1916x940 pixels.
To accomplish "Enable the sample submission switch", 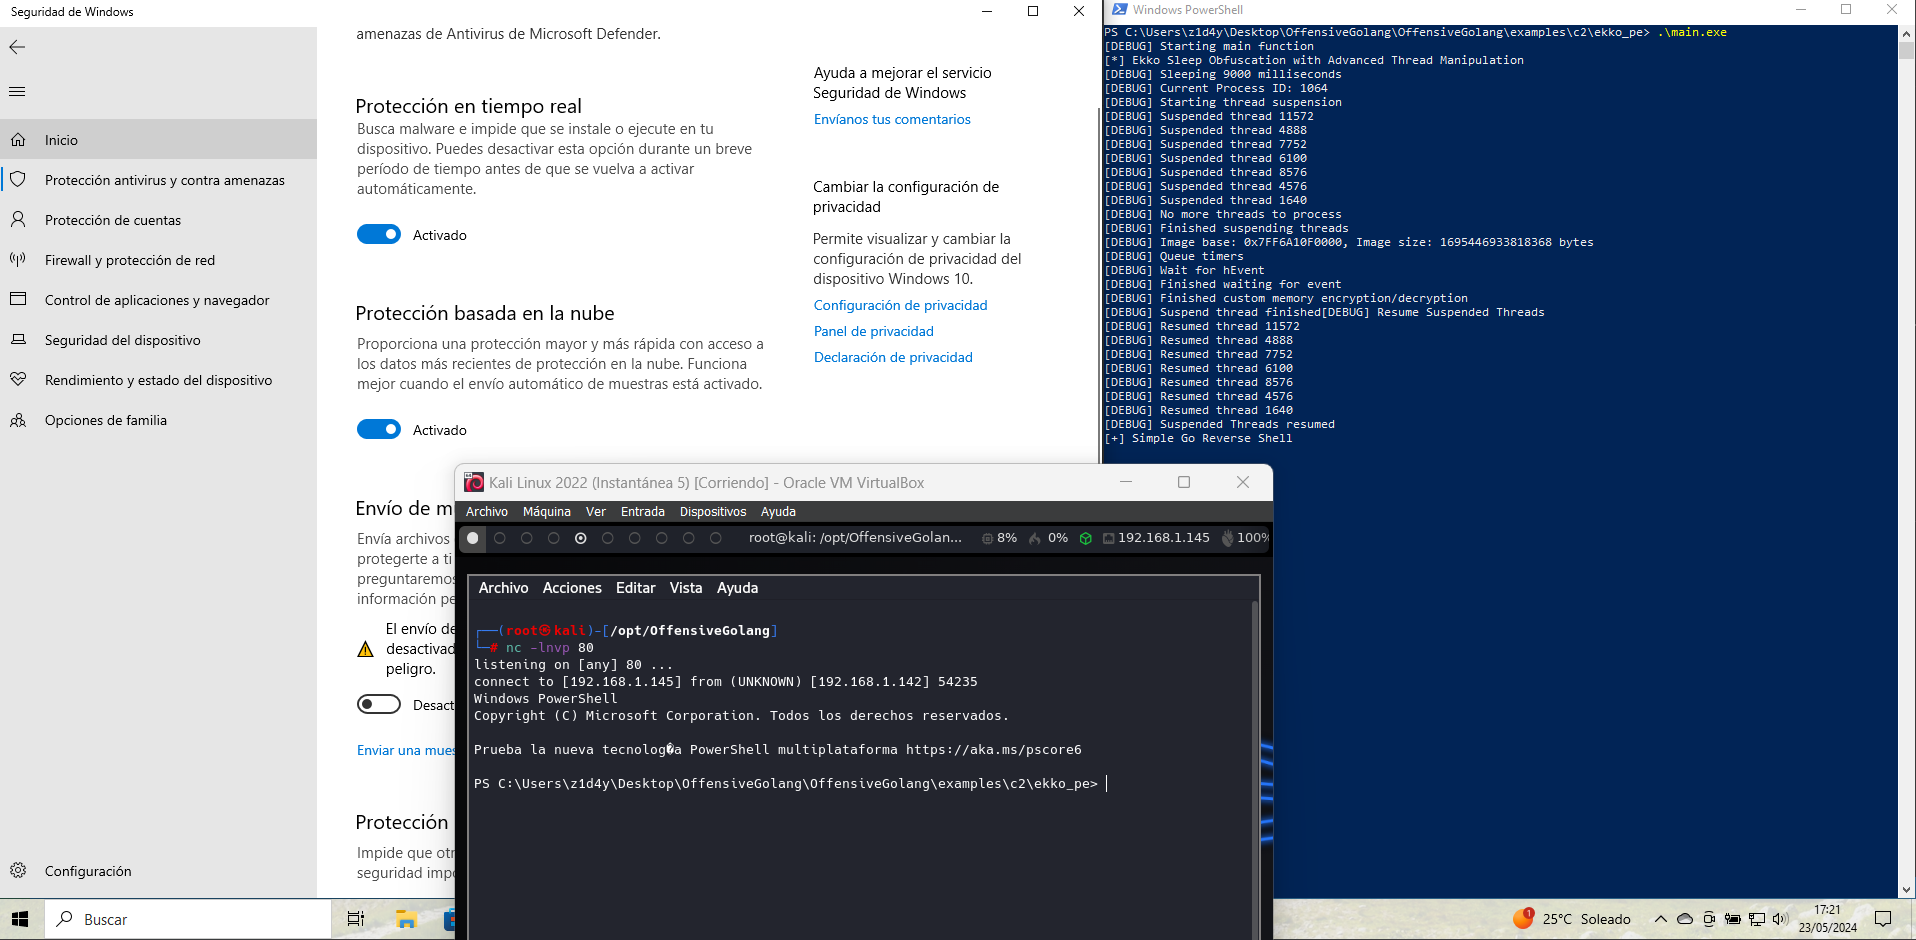I will [x=379, y=704].
